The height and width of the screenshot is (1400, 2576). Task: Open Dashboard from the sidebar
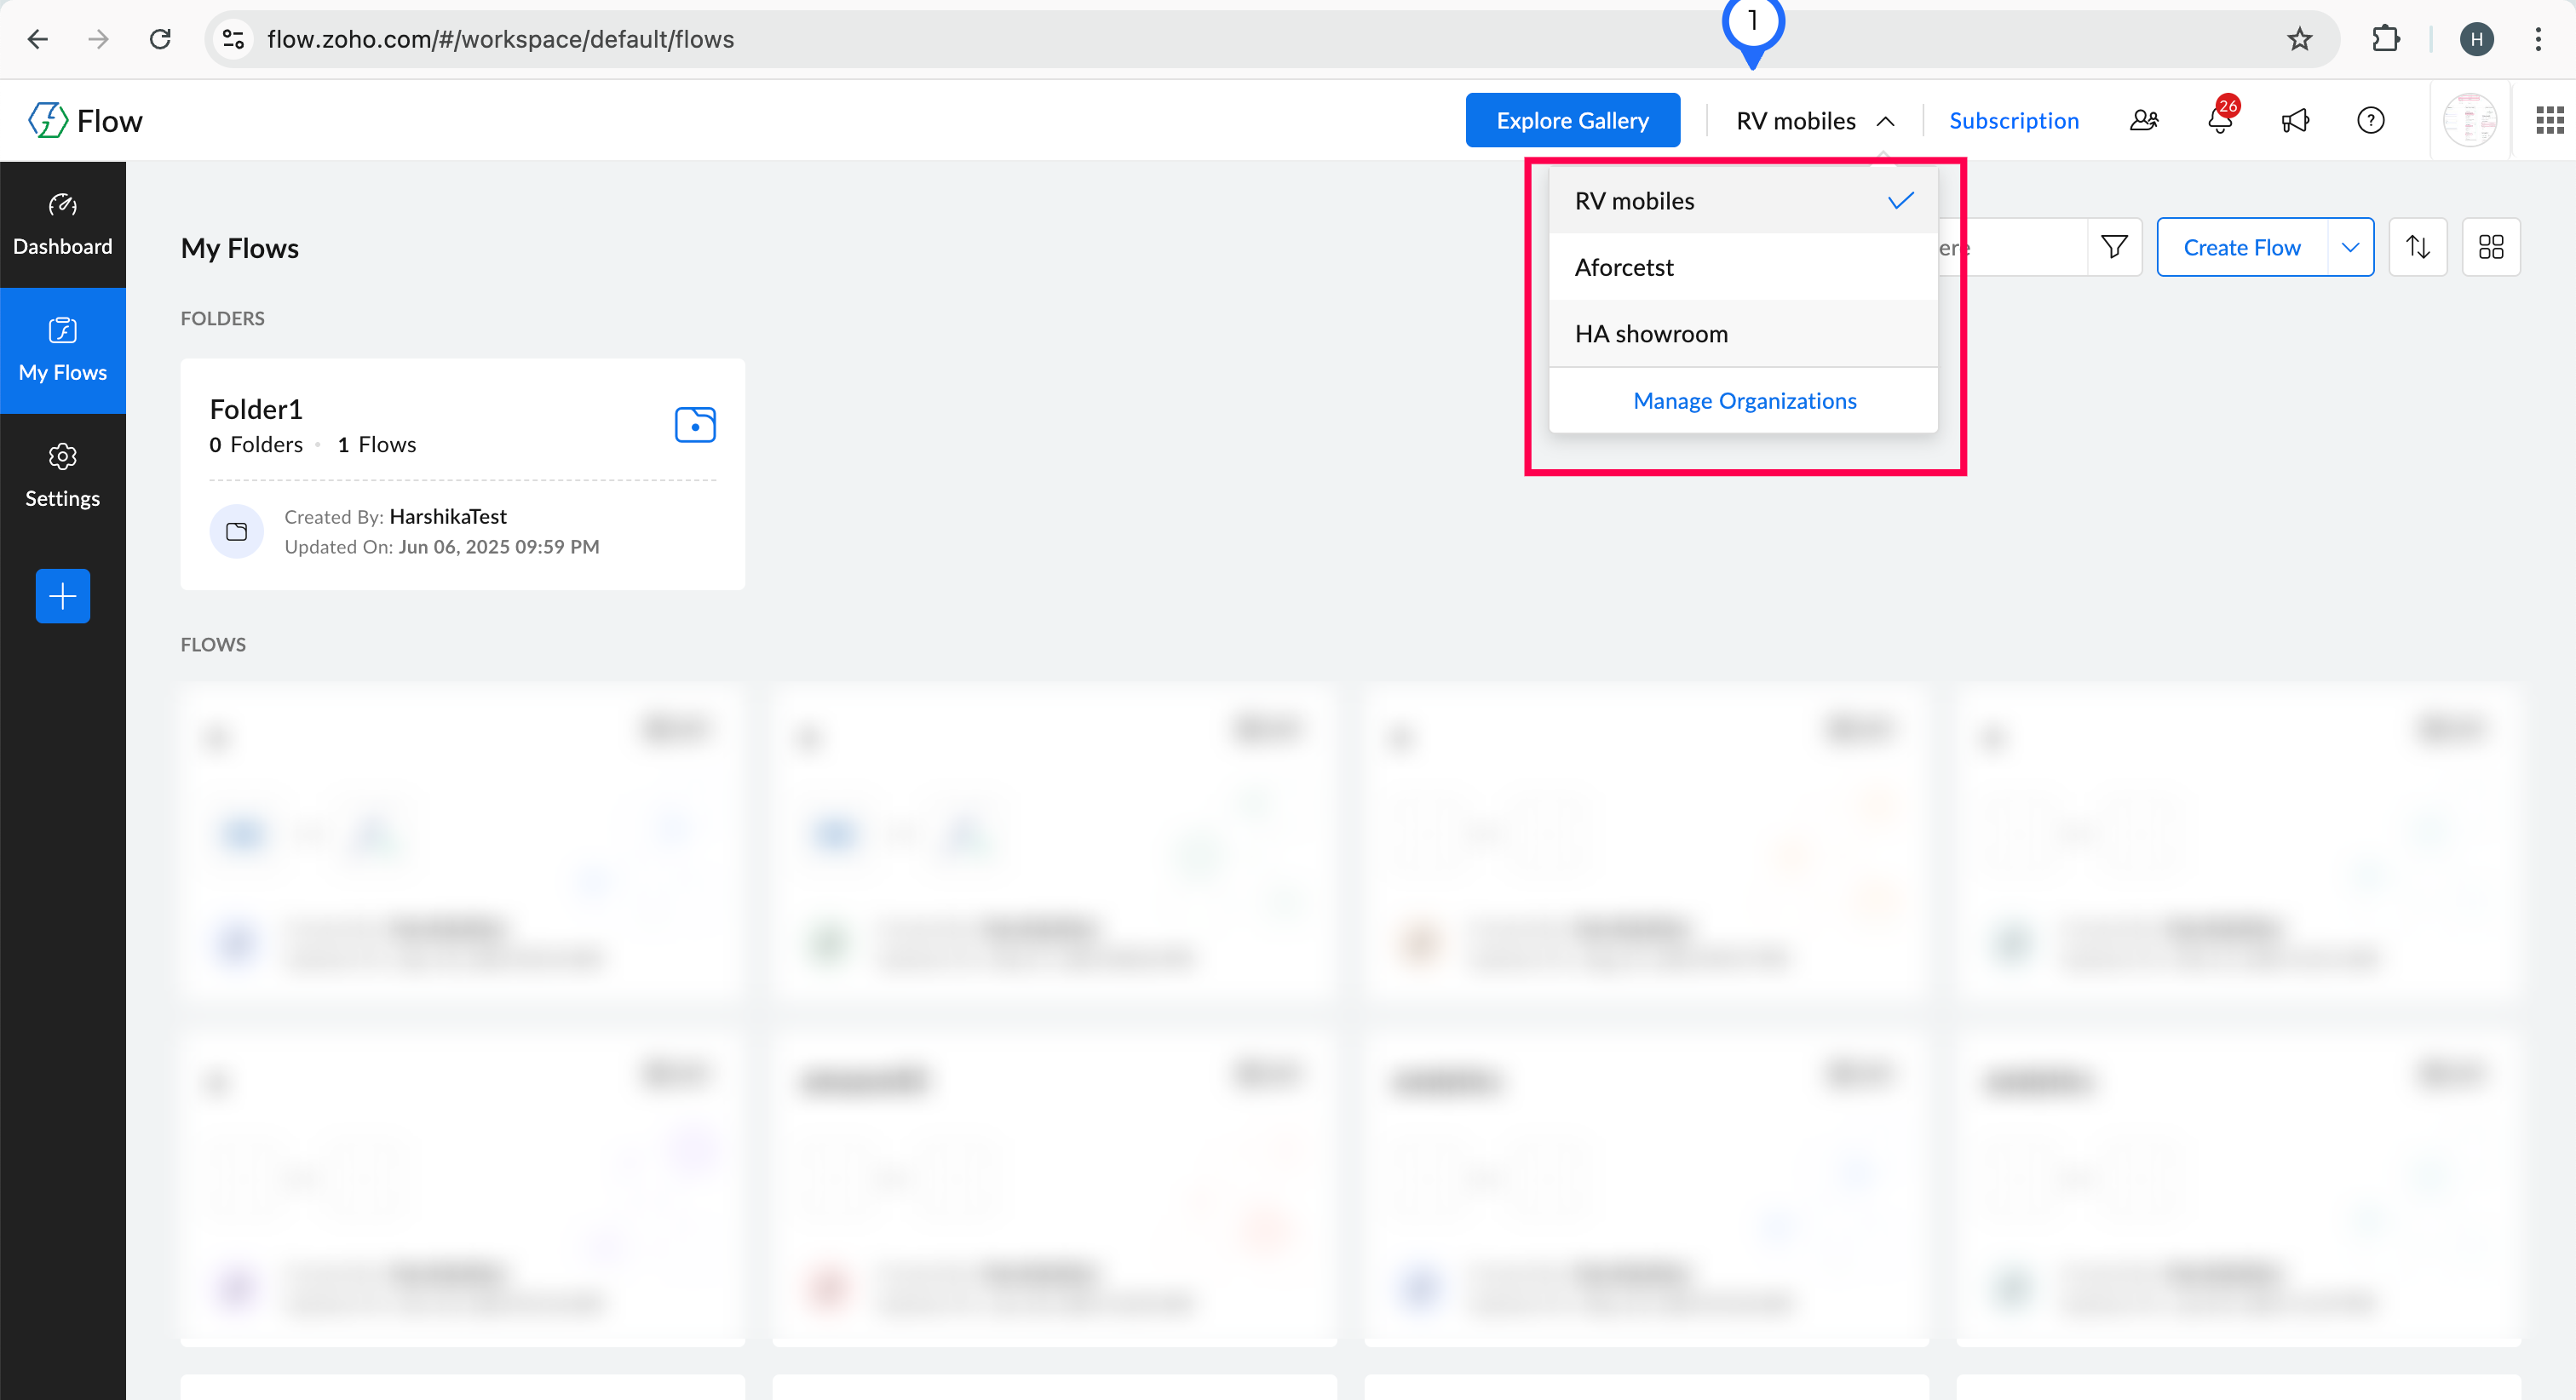[x=63, y=225]
